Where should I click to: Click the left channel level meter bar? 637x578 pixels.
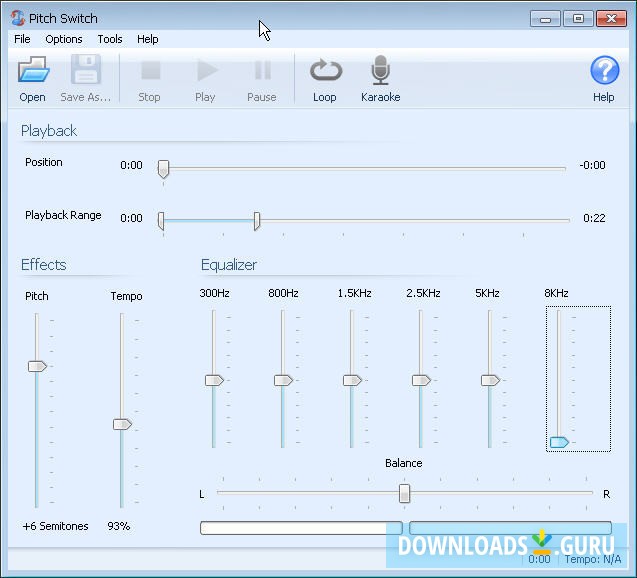pos(301,528)
